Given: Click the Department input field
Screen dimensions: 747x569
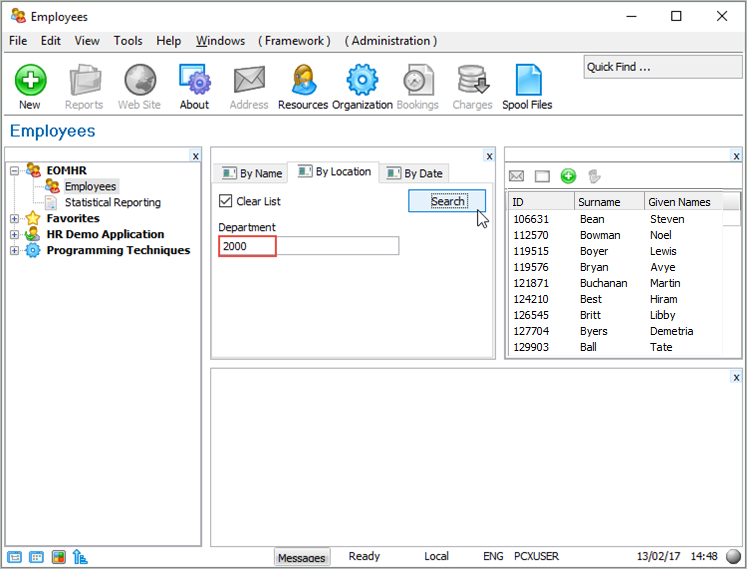Looking at the screenshot, I should click(309, 246).
